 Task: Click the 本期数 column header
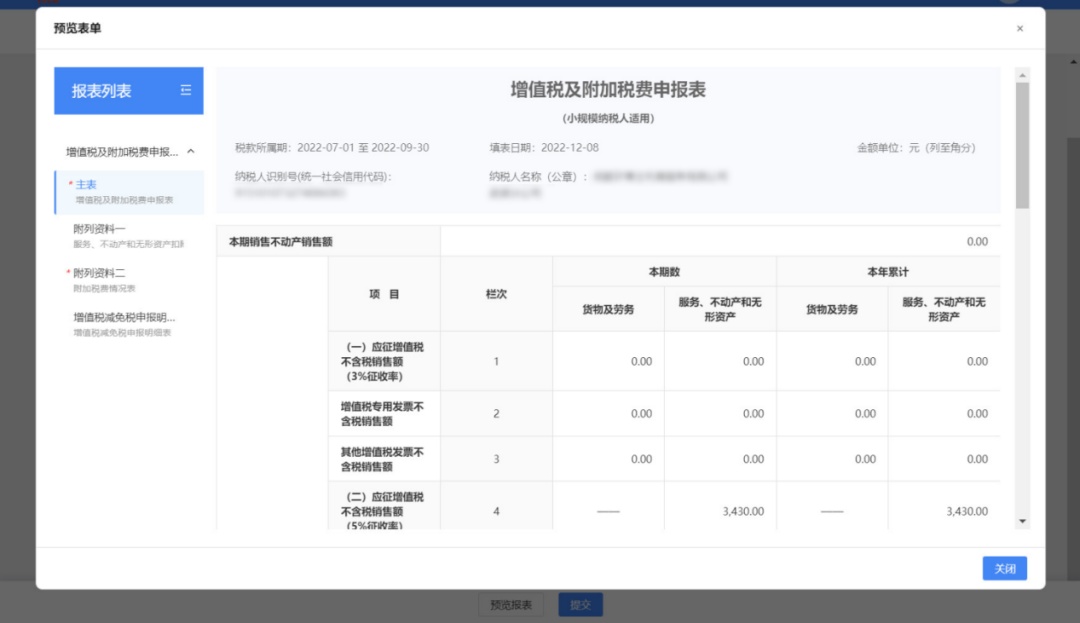(x=664, y=272)
